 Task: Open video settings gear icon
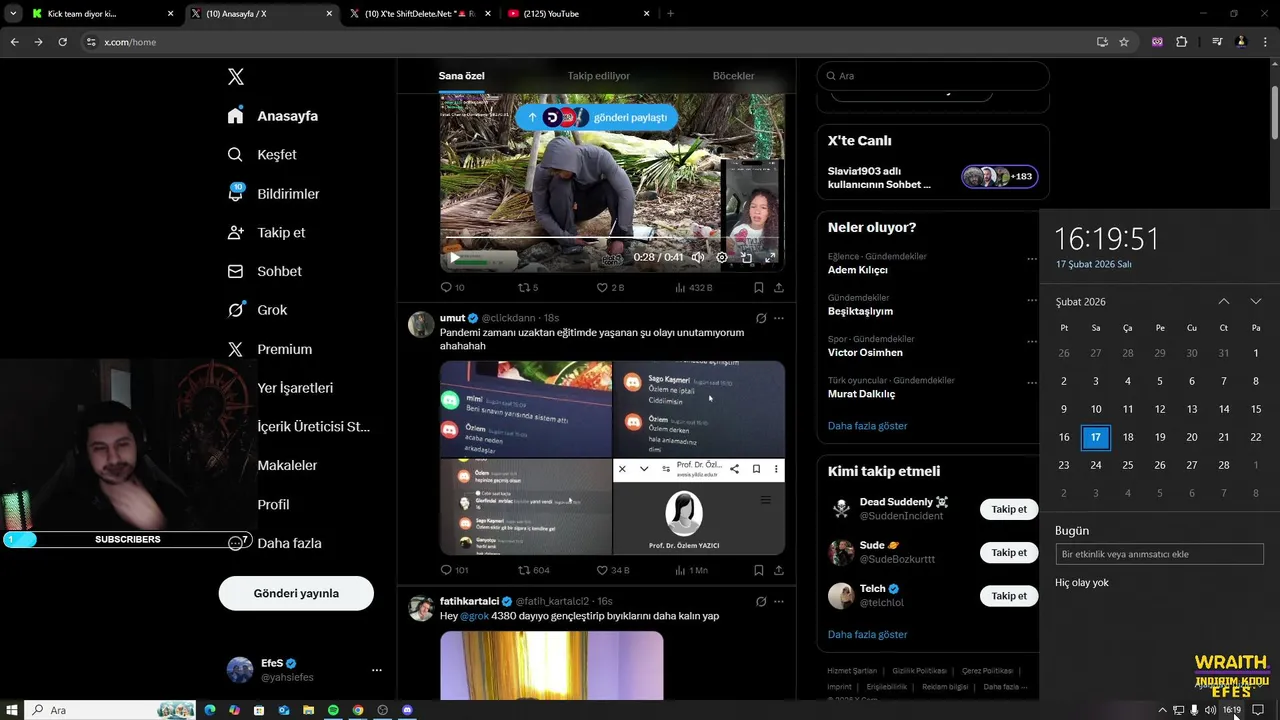point(722,257)
